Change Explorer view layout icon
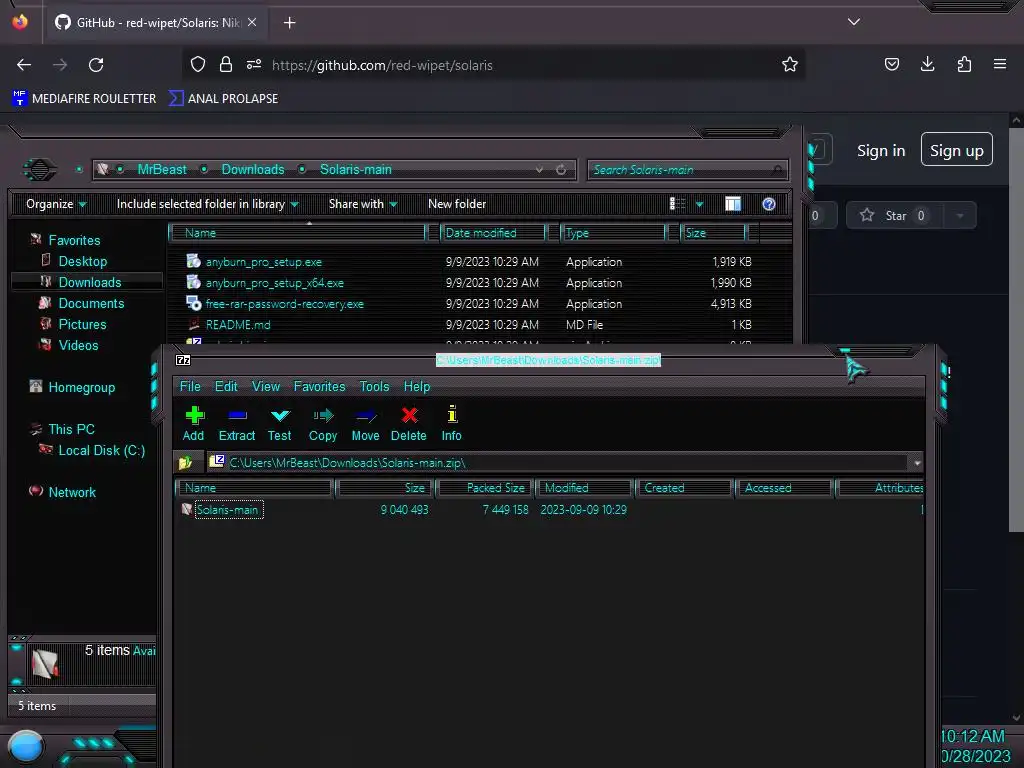 click(x=677, y=204)
